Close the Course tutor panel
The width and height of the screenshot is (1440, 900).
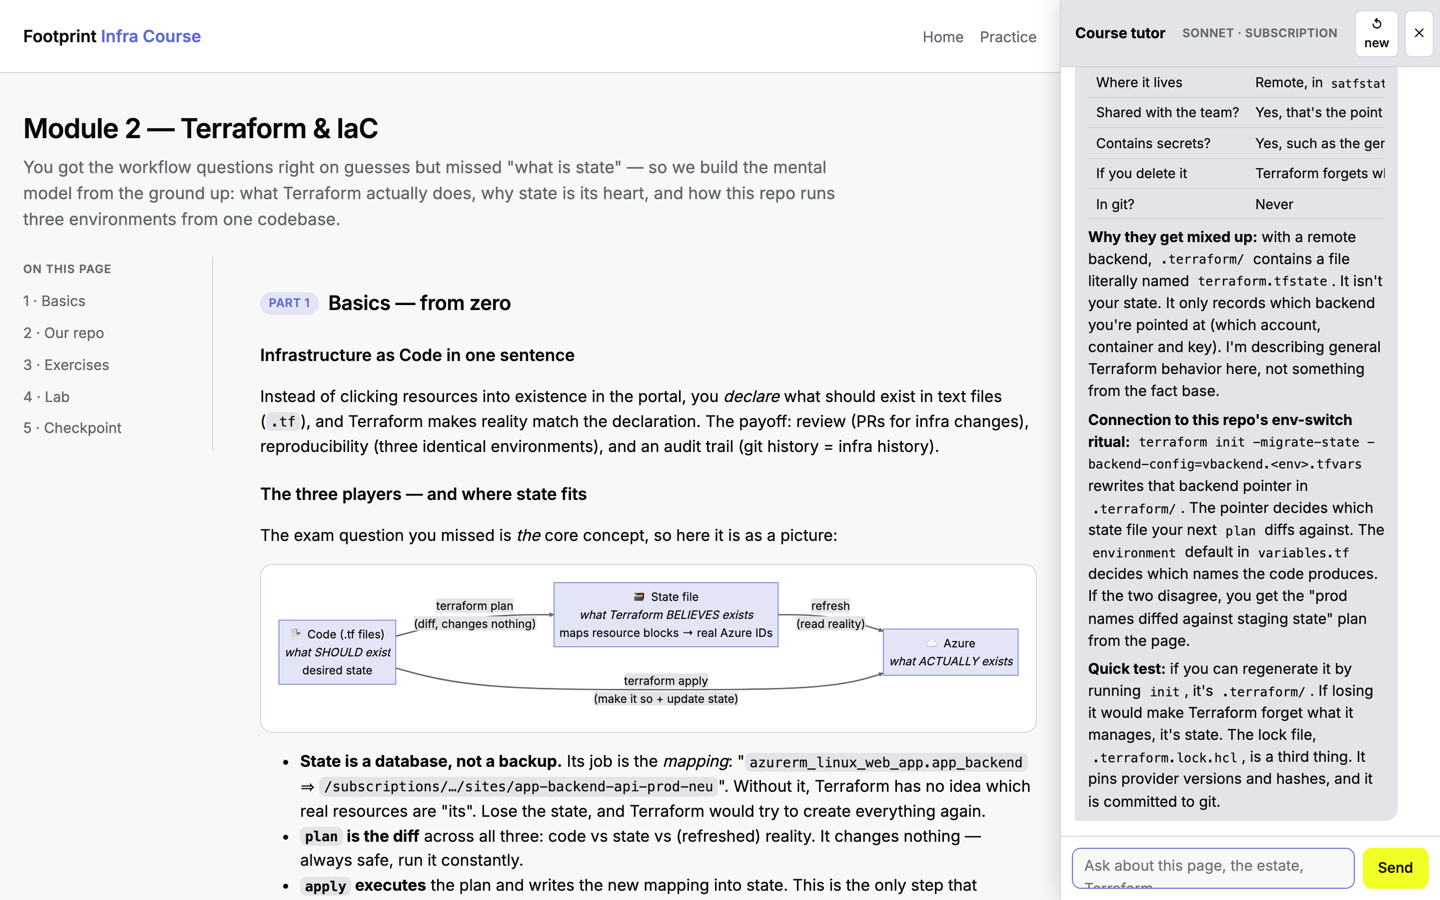click(x=1419, y=33)
